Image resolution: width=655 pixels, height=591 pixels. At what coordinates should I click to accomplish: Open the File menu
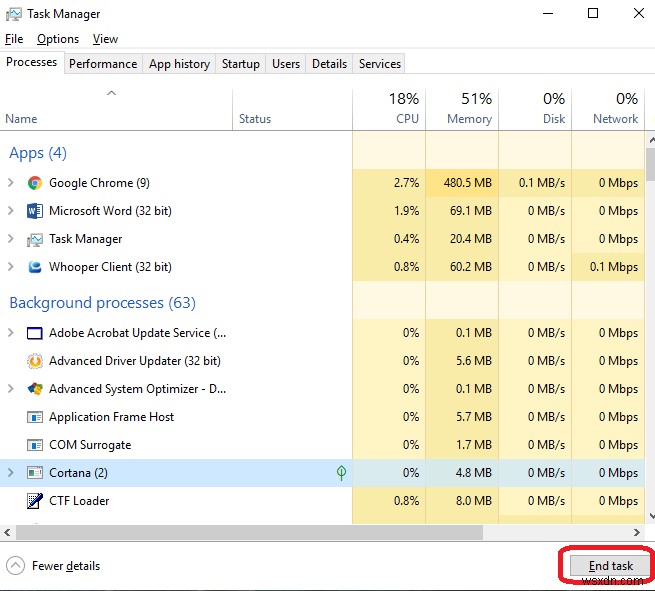(14, 39)
